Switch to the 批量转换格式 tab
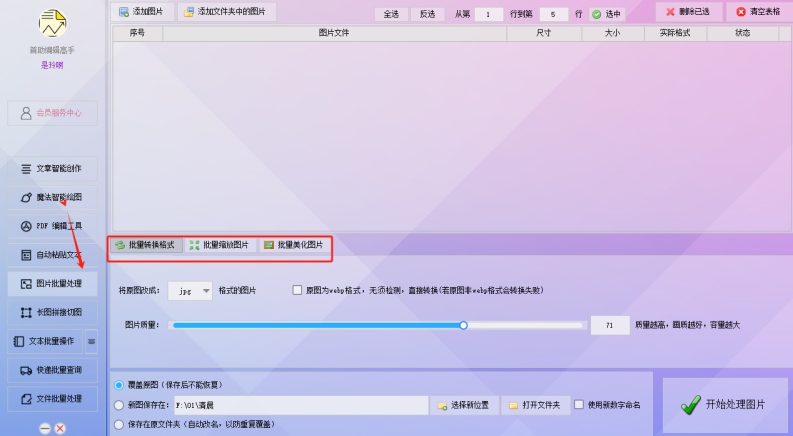 click(x=146, y=245)
